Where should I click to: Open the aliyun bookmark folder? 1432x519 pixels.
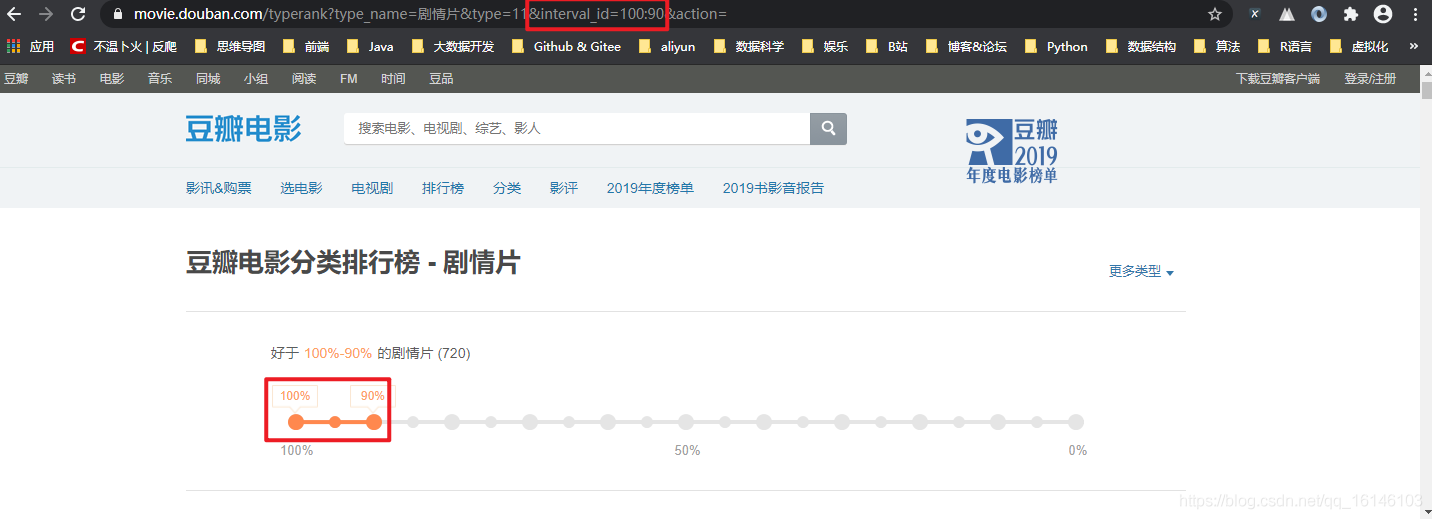coord(666,46)
